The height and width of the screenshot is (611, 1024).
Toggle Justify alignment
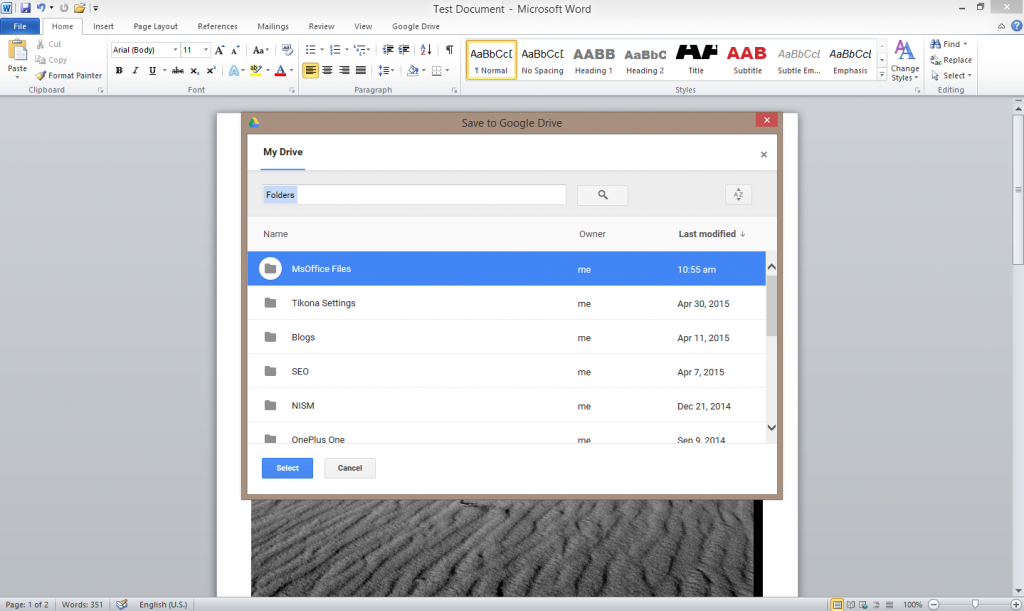point(360,70)
